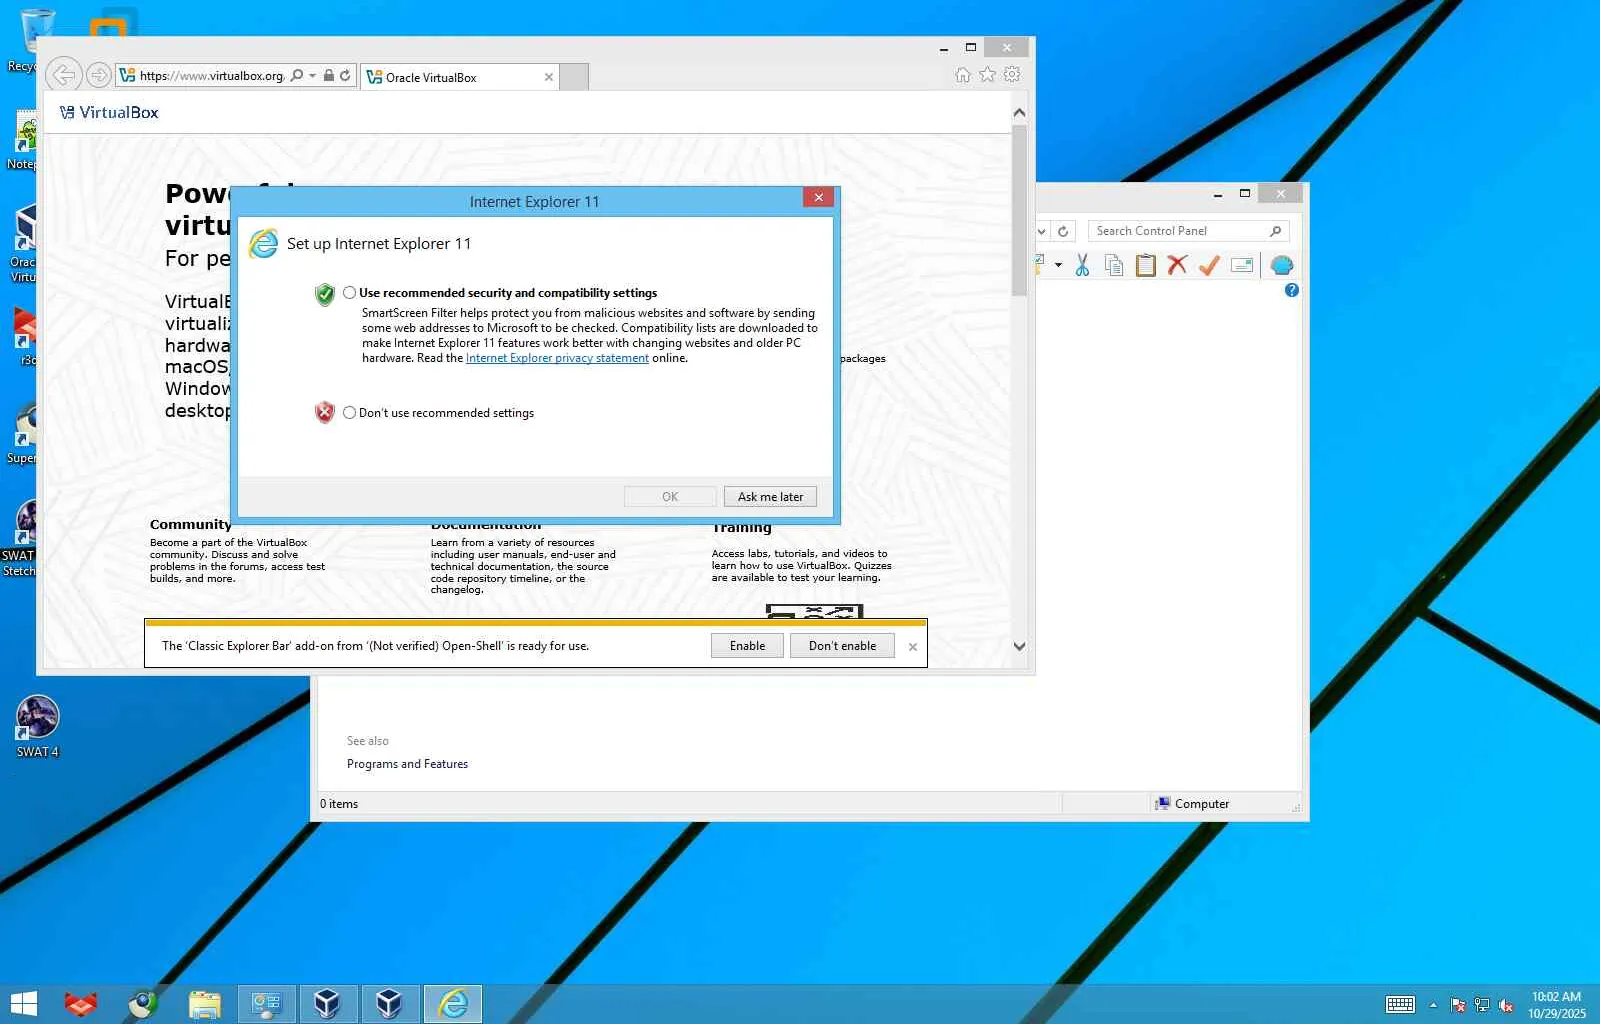Open Control Panel help question mark
Viewport: 1600px width, 1024px height.
pos(1292,290)
